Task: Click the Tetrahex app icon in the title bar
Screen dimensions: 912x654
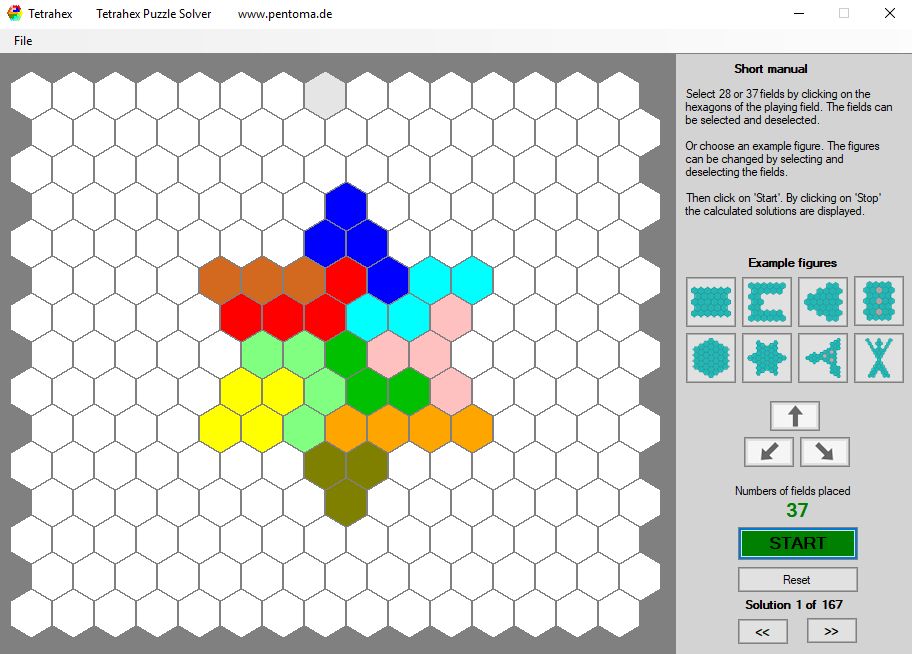Action: 15,13
